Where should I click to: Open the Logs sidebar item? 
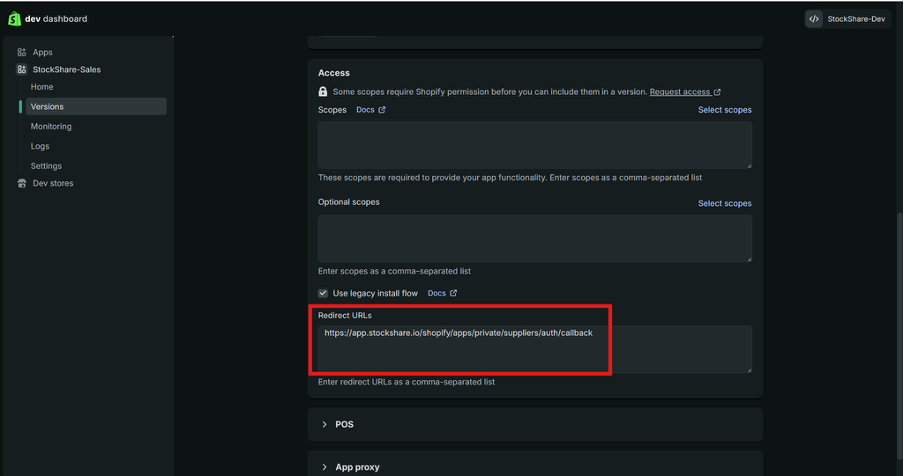point(40,146)
